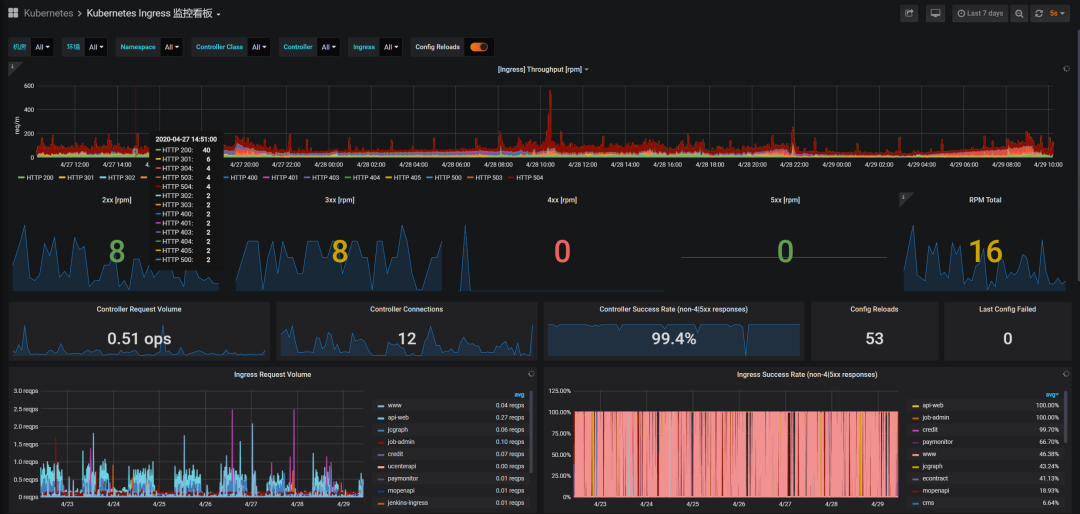Open the dashboards grid icon
Screen dimensions: 1080x514
13,13
